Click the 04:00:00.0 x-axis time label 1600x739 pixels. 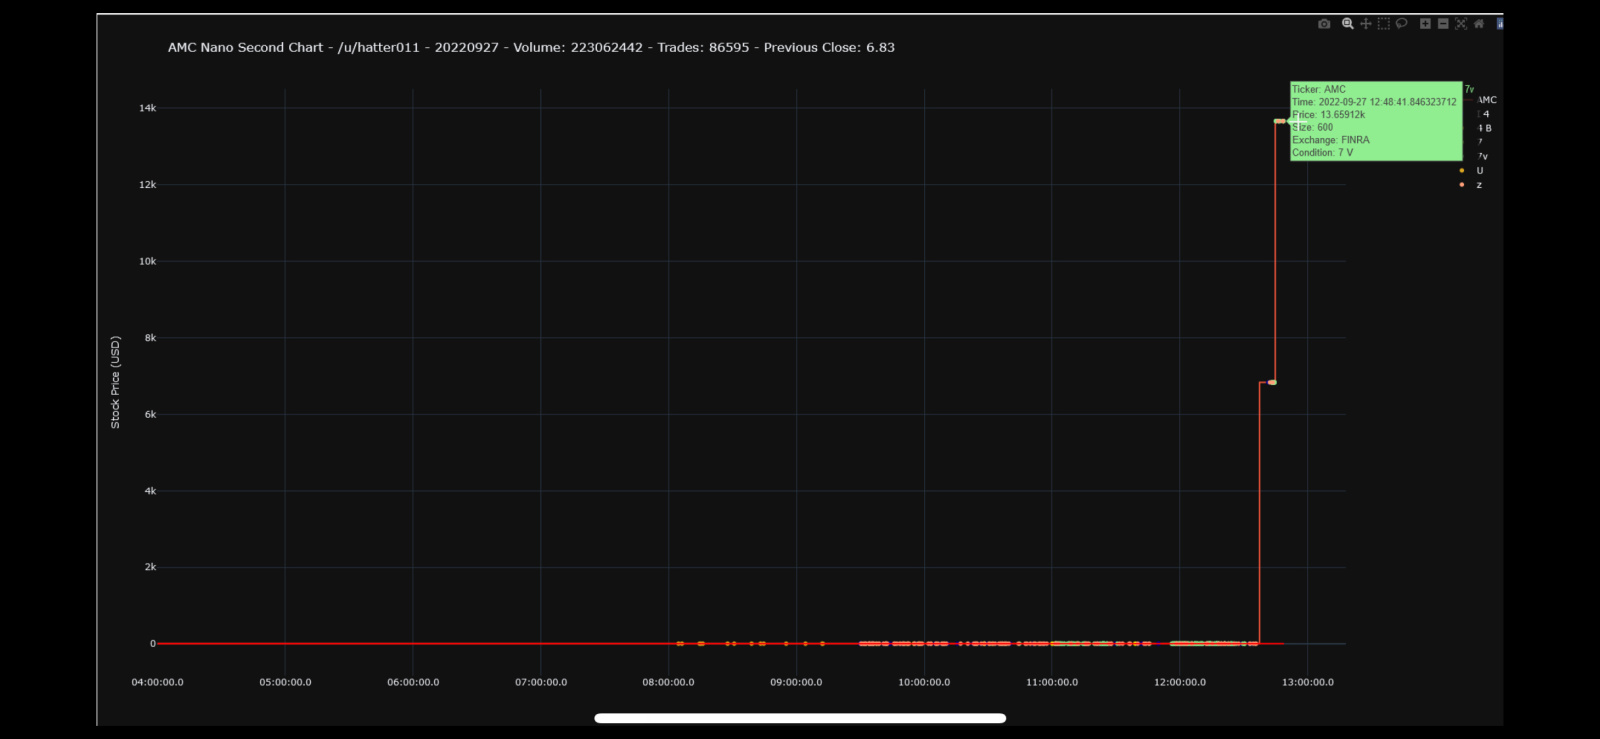click(157, 682)
